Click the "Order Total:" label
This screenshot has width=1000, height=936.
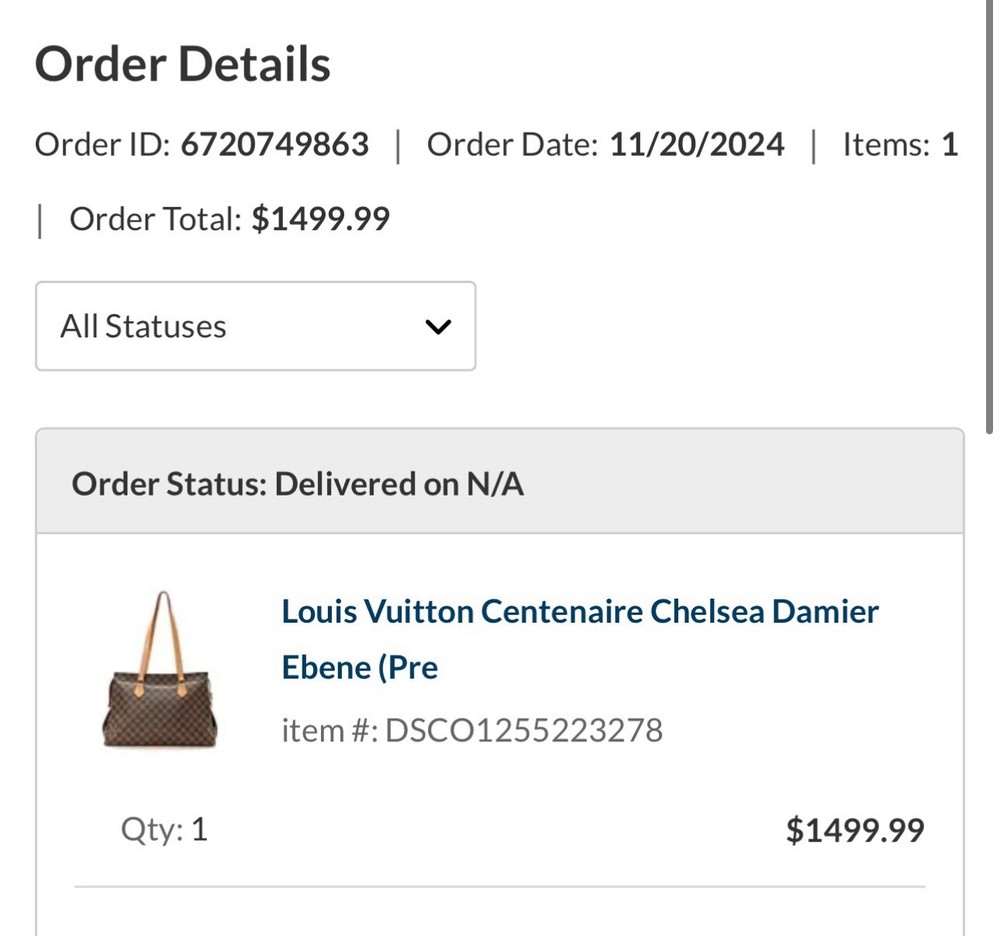click(155, 218)
